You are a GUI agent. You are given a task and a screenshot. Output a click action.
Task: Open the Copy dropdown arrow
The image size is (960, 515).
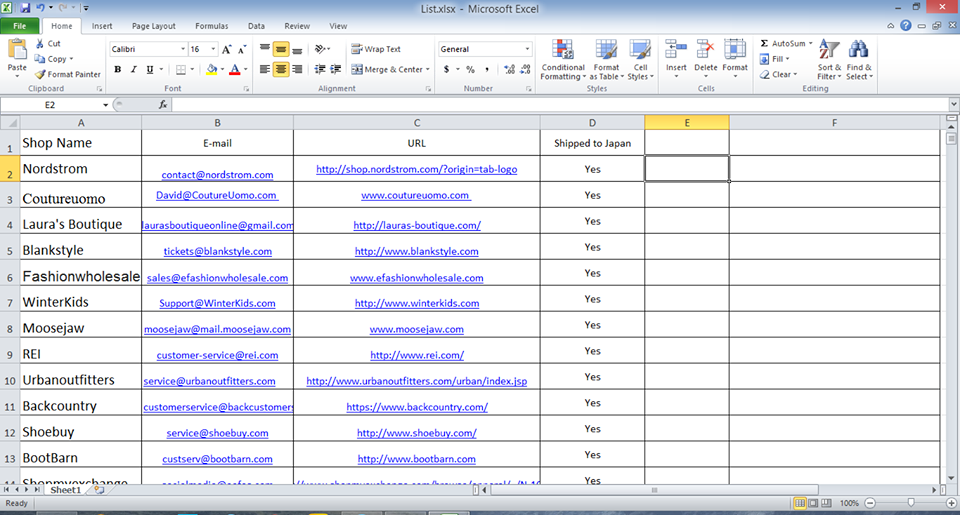(x=72, y=59)
